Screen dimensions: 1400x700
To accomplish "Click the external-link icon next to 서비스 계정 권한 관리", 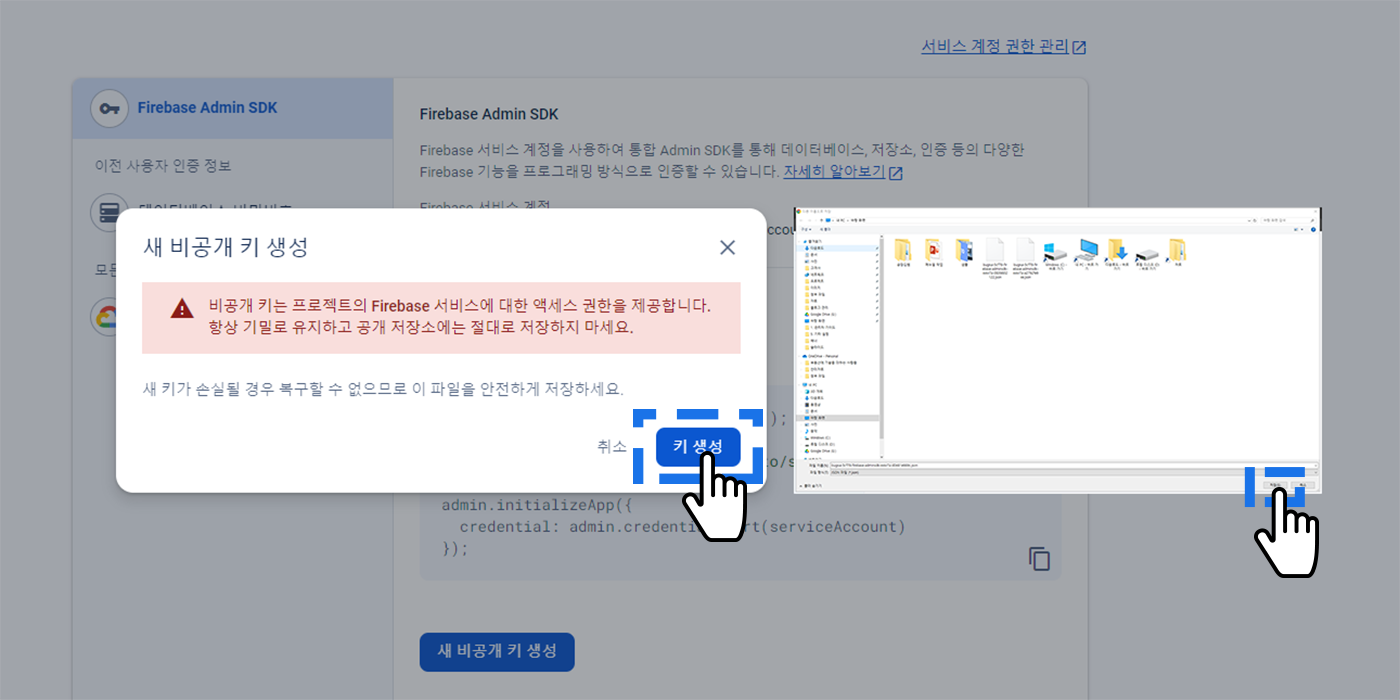I will coord(1079,47).
